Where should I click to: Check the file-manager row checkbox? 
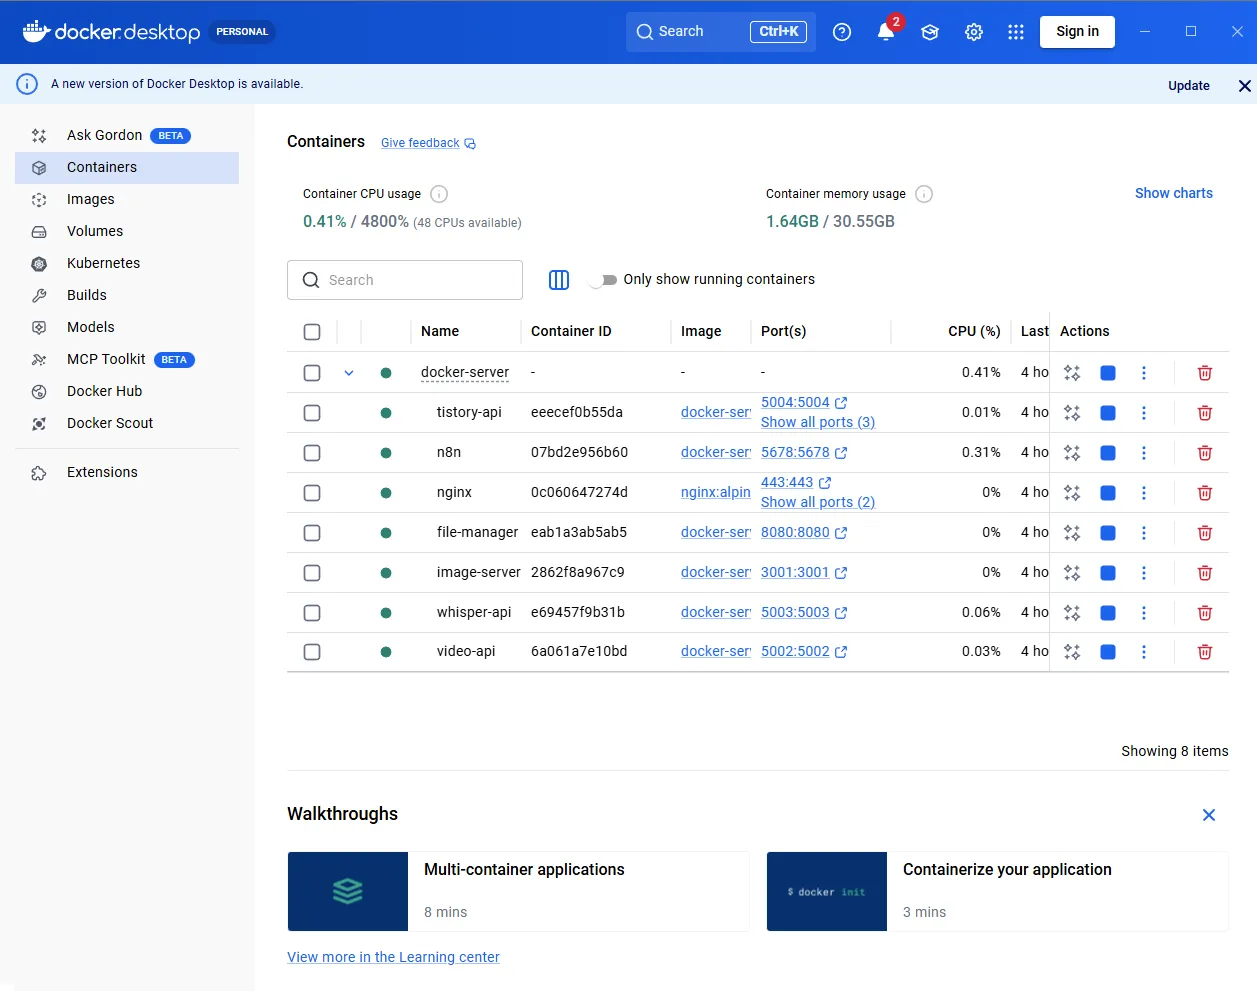point(312,533)
